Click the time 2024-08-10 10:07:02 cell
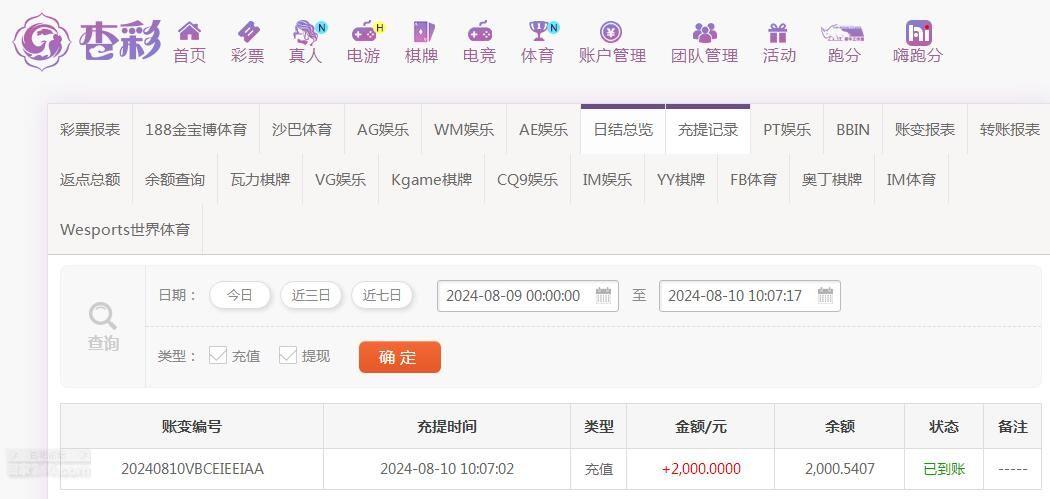Screen dimensions: 1050x499 [447, 469]
